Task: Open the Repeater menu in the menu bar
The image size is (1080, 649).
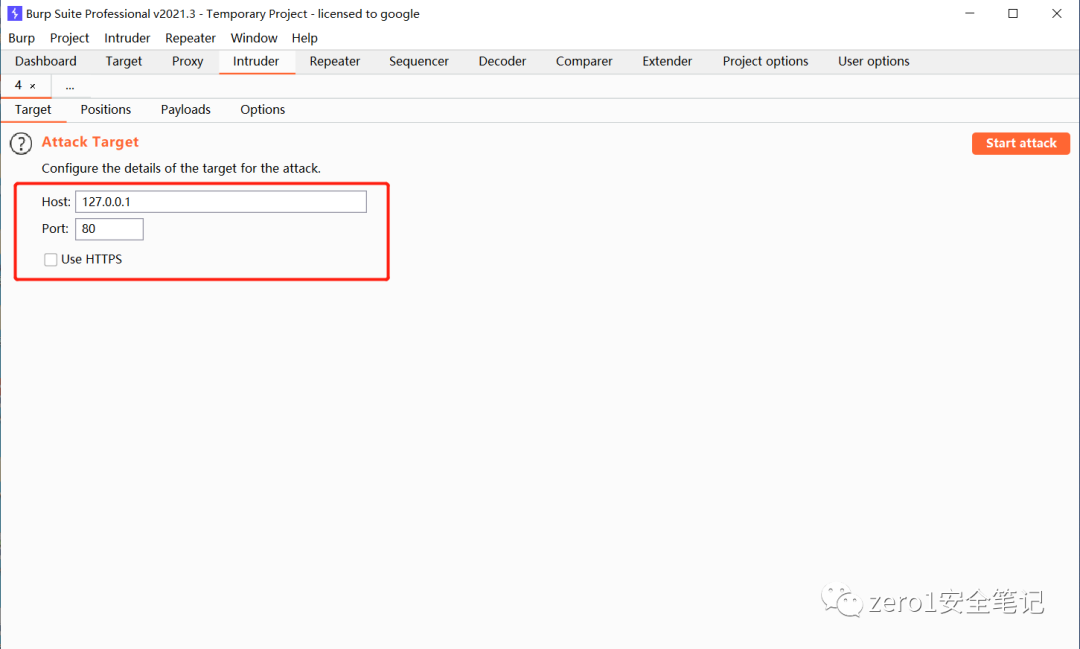Action: coord(190,38)
